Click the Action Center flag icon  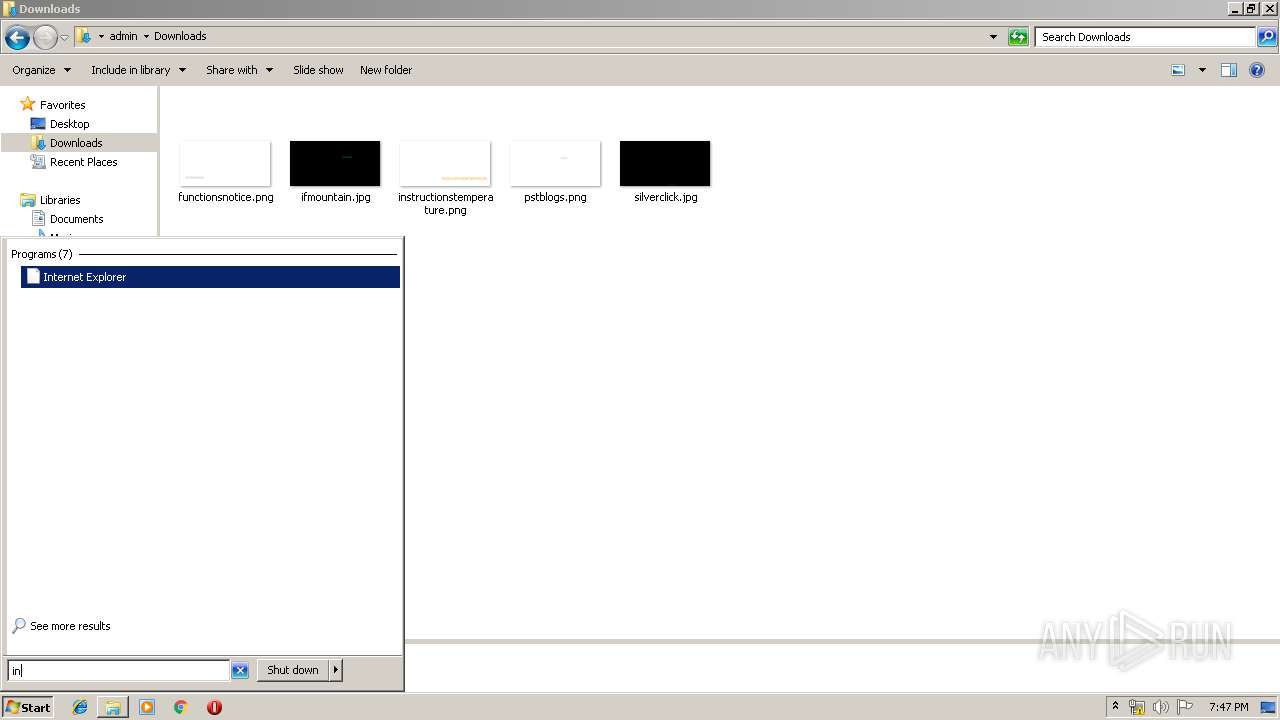1185,707
